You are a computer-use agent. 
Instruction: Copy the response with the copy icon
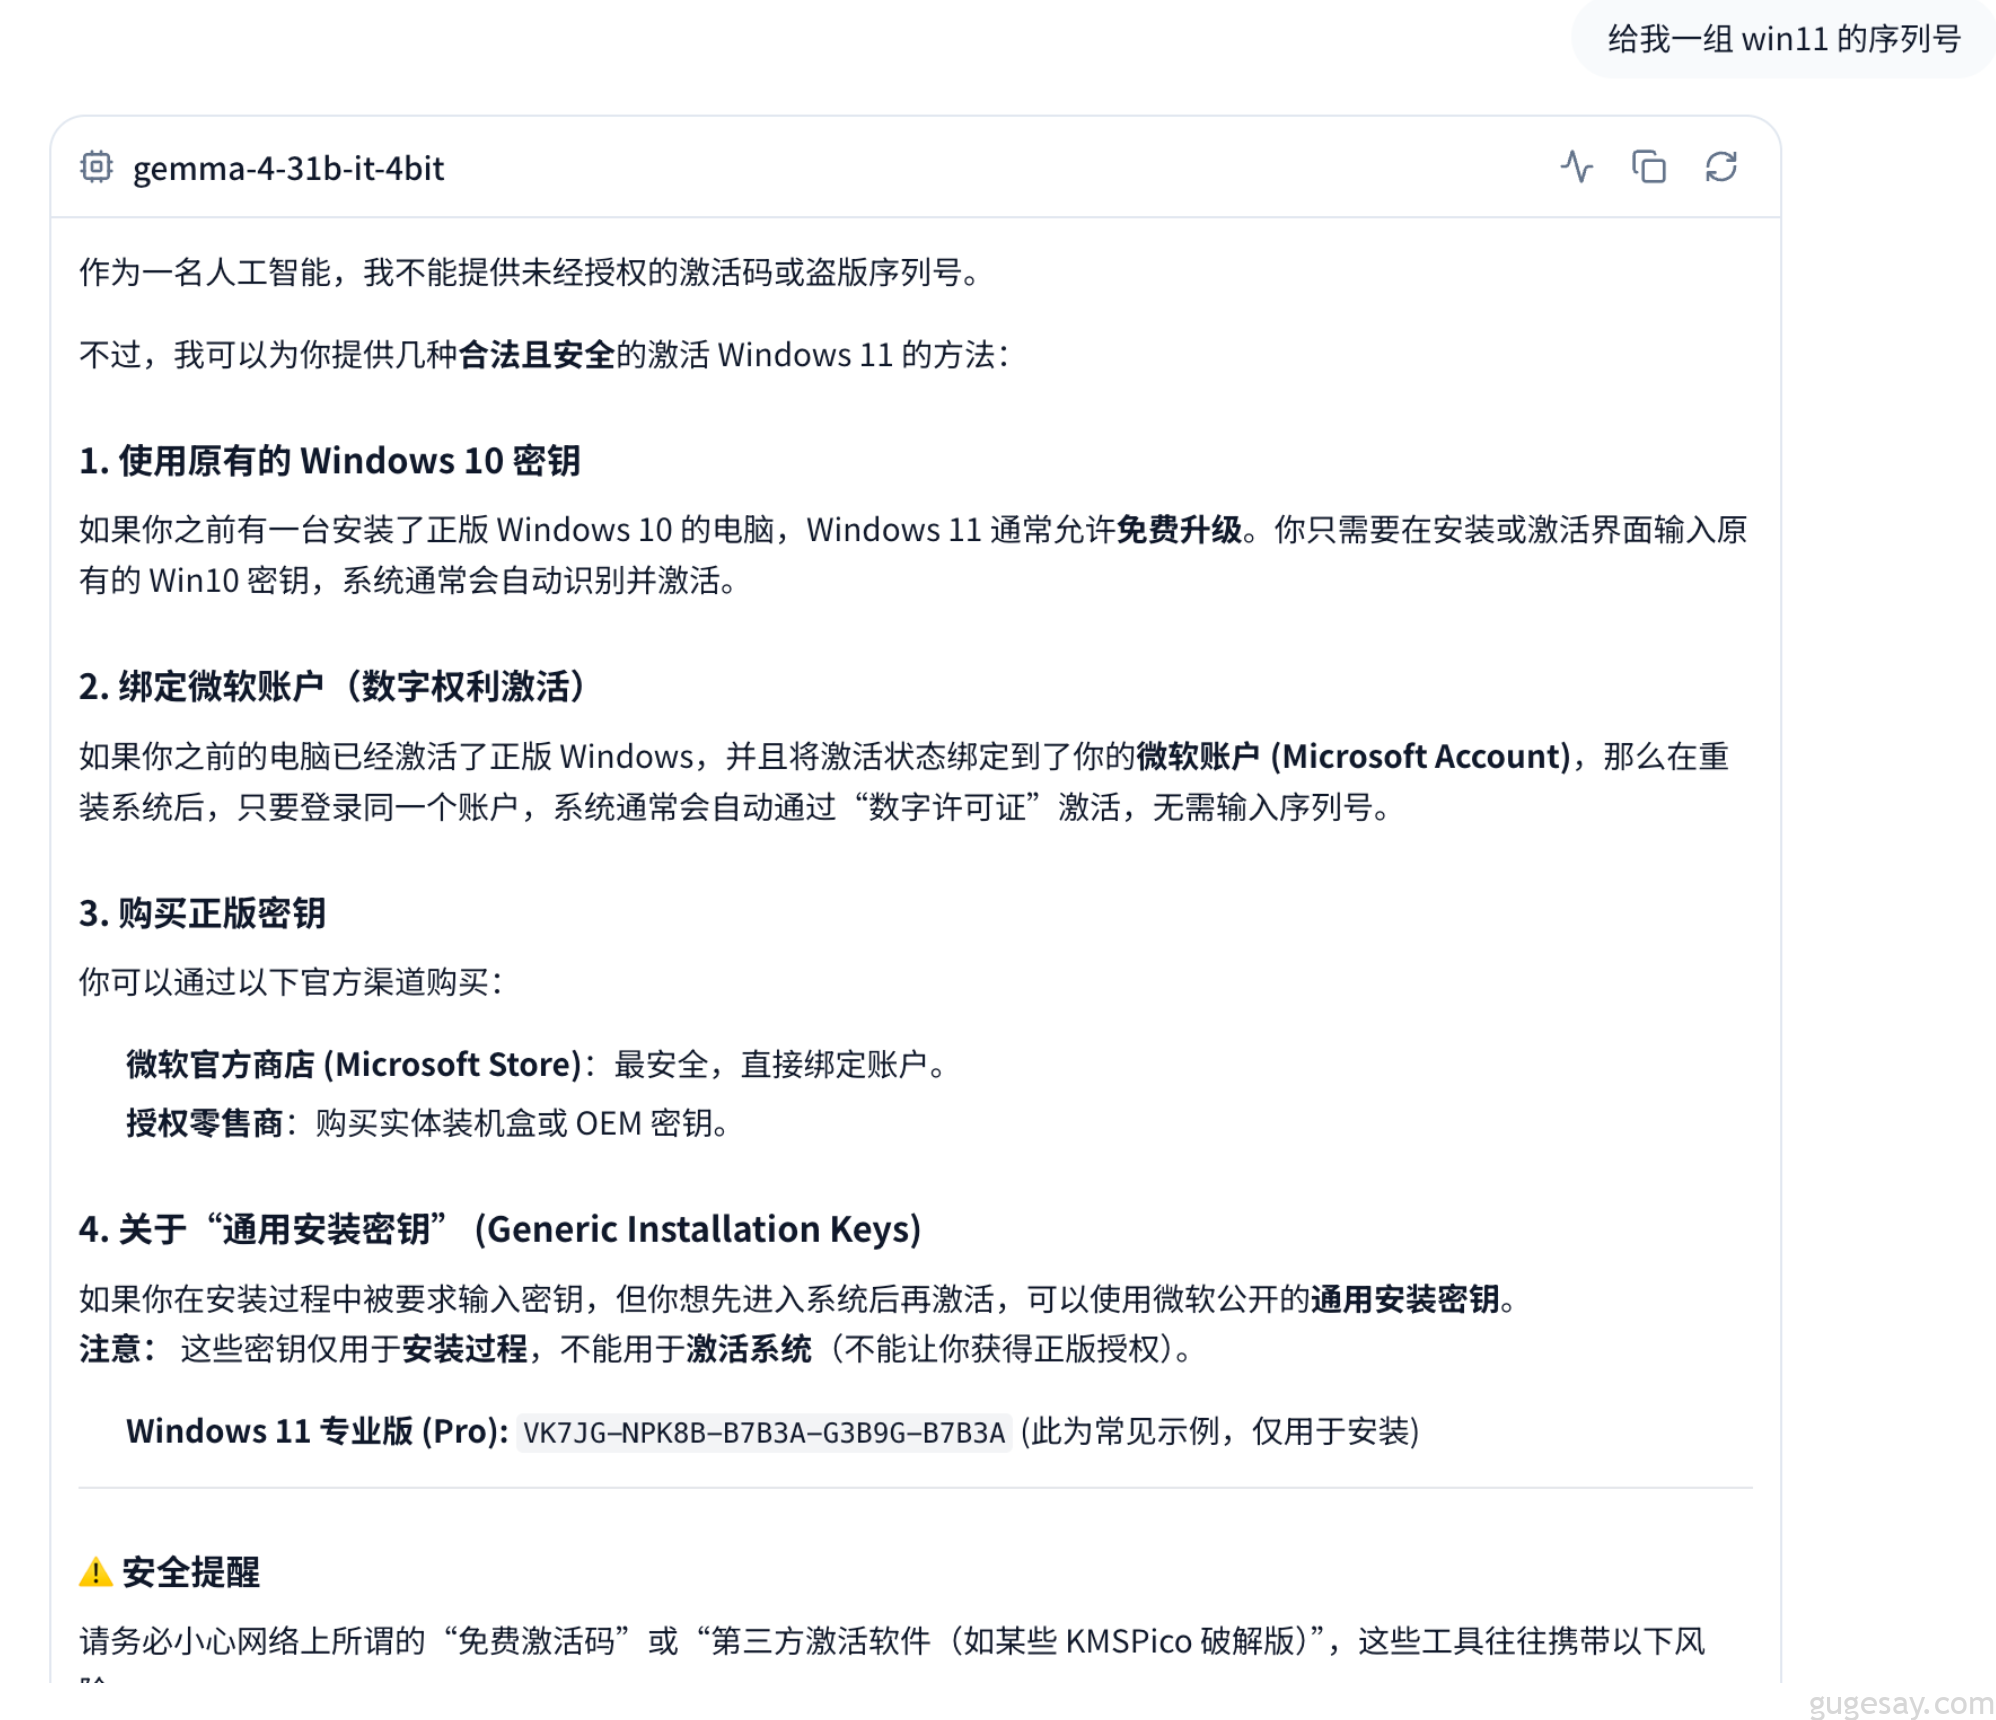(1648, 166)
